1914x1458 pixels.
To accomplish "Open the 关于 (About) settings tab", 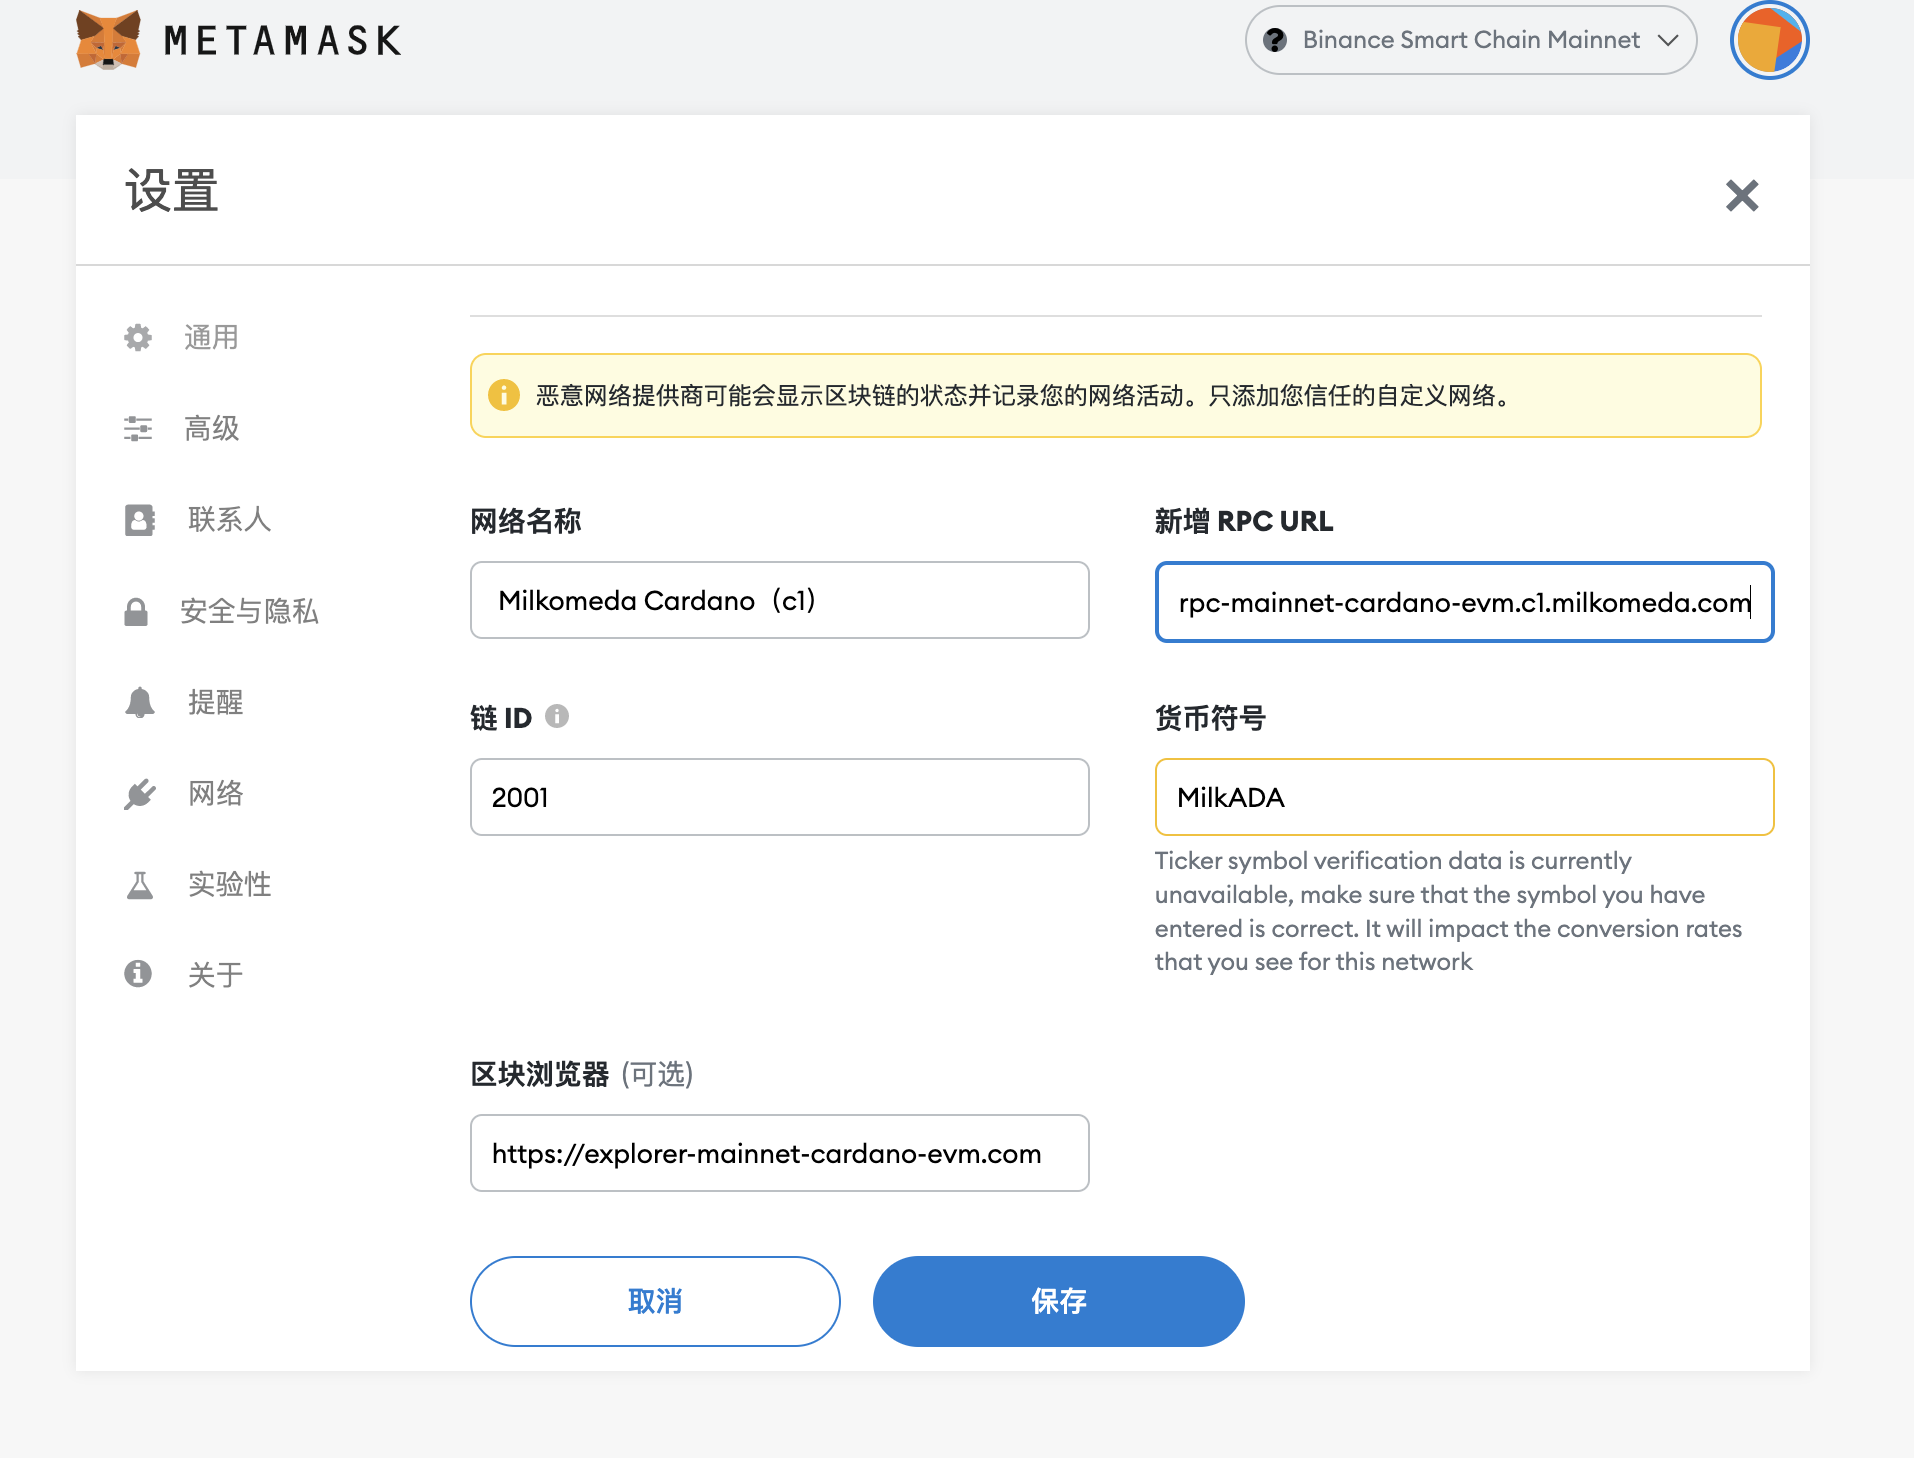I will pyautogui.click(x=215, y=975).
